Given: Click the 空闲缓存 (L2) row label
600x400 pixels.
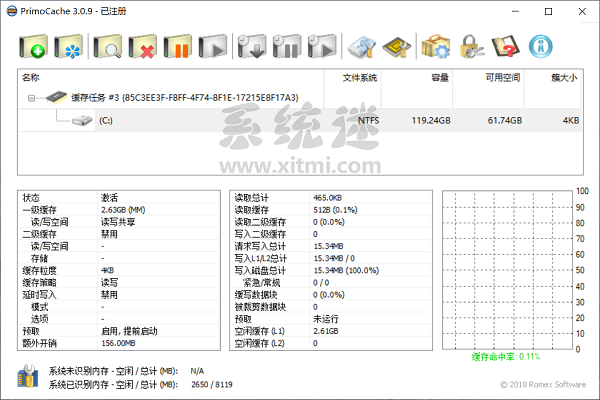Looking at the screenshot, I should click(259, 343).
